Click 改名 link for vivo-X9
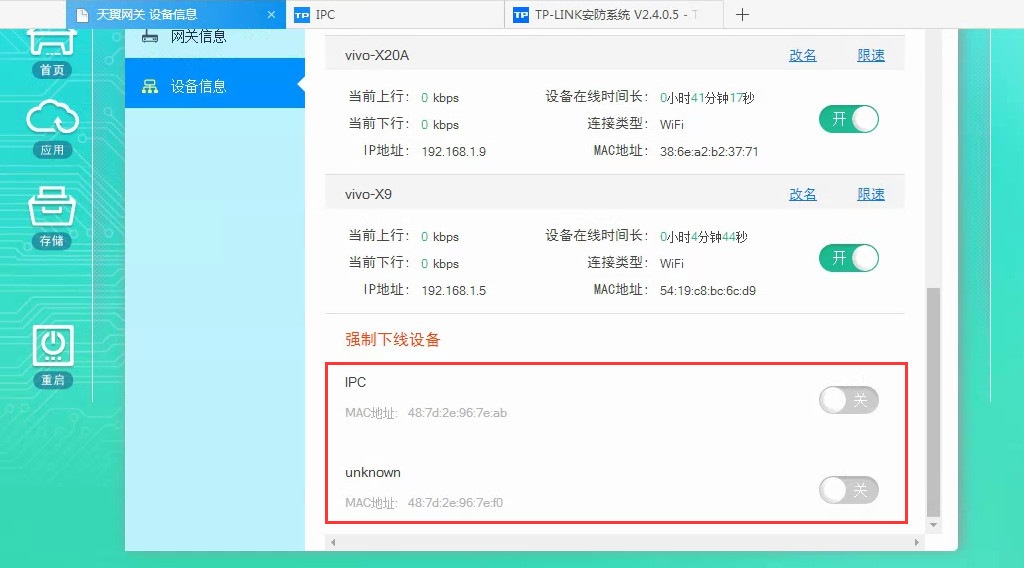 tap(803, 194)
